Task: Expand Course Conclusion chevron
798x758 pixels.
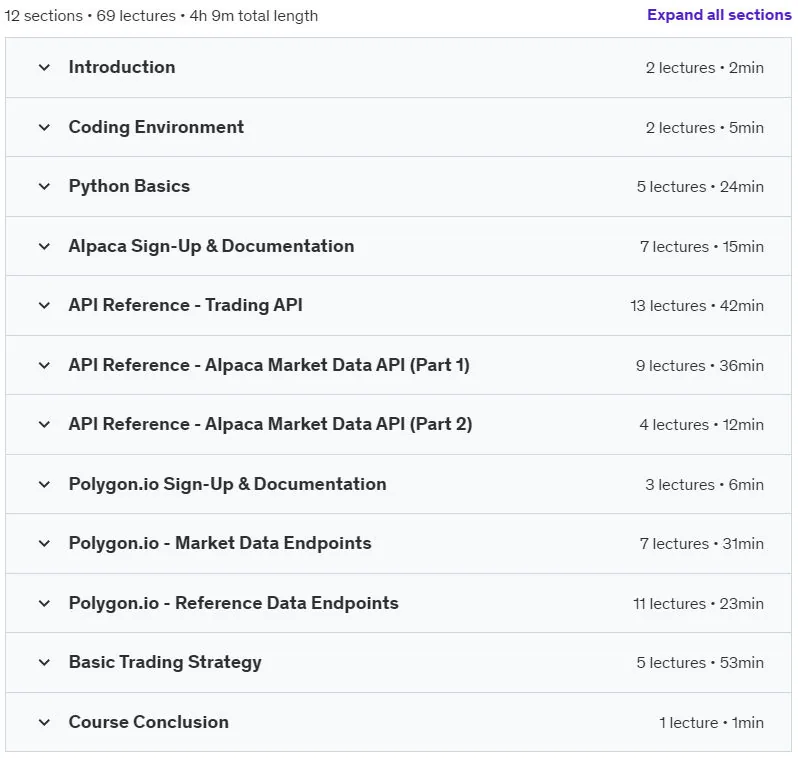Action: pos(44,722)
